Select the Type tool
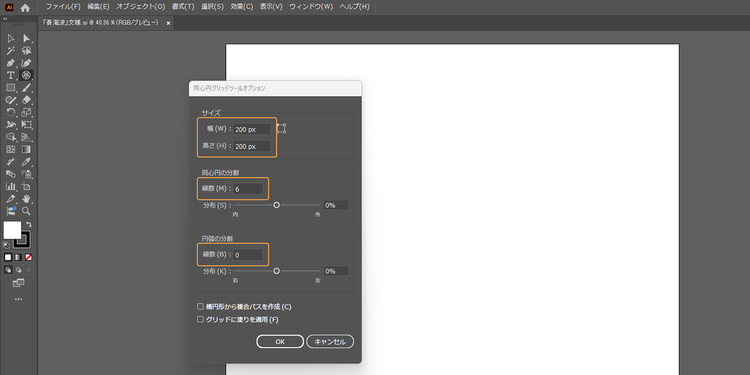This screenshot has height=375, width=750. click(x=11, y=76)
